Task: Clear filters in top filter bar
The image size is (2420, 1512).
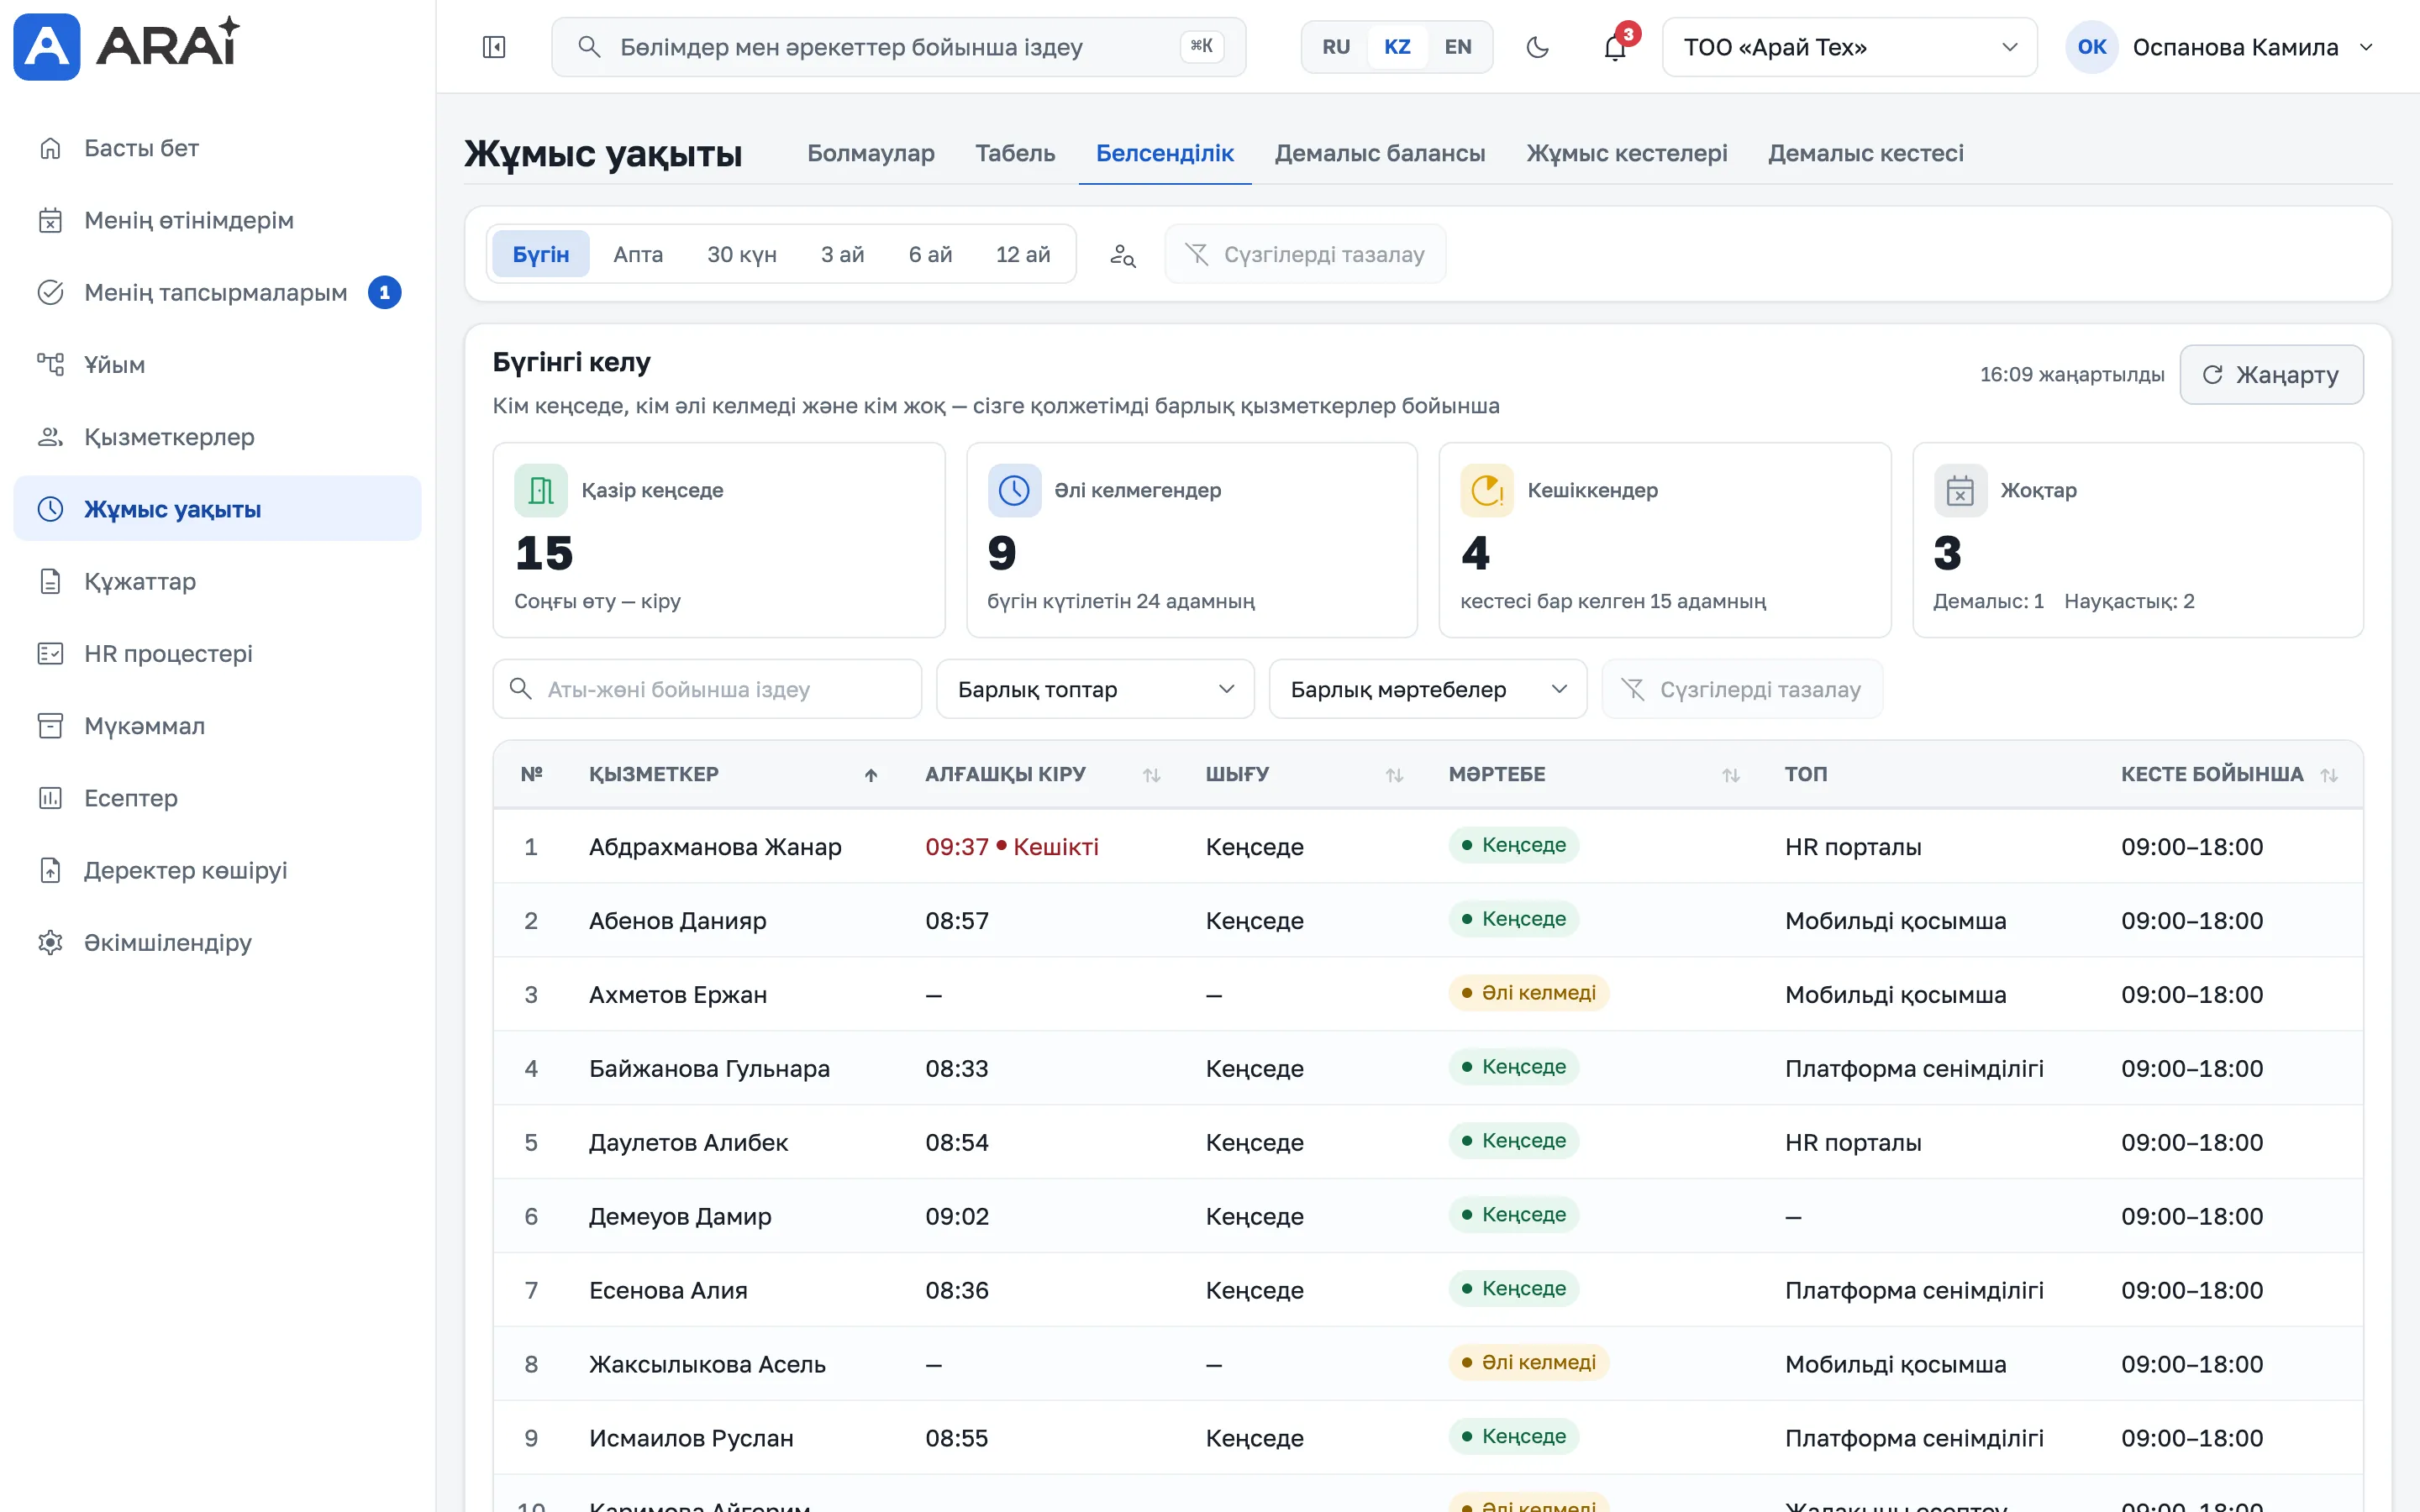Action: pyautogui.click(x=1305, y=255)
